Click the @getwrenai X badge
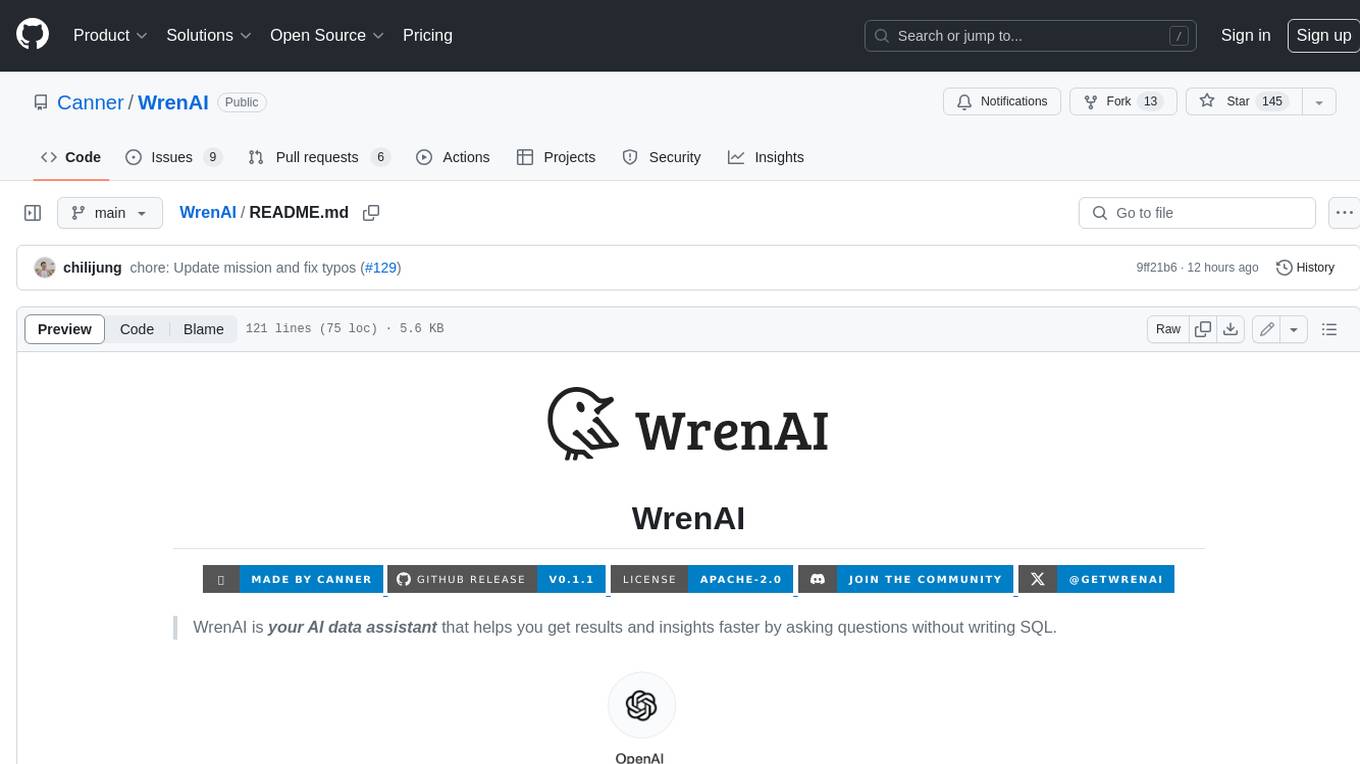 [1096, 579]
